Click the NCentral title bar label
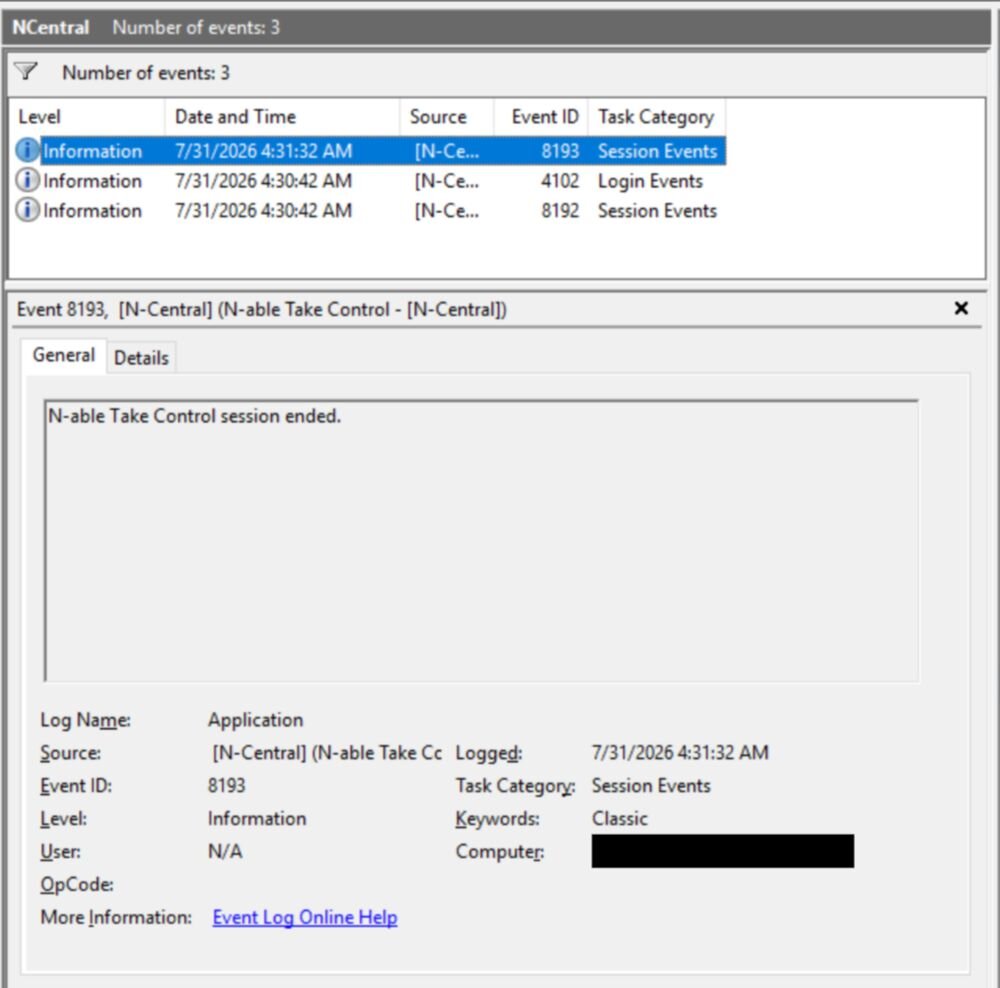The image size is (1000, 988). click(x=51, y=27)
